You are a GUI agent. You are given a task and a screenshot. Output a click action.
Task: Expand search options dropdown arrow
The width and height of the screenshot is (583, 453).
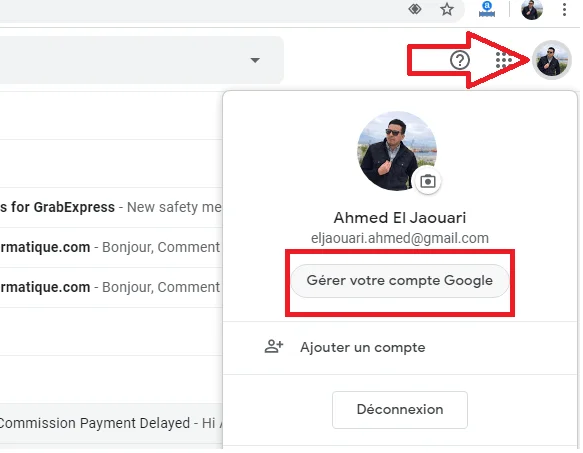pyautogui.click(x=255, y=60)
